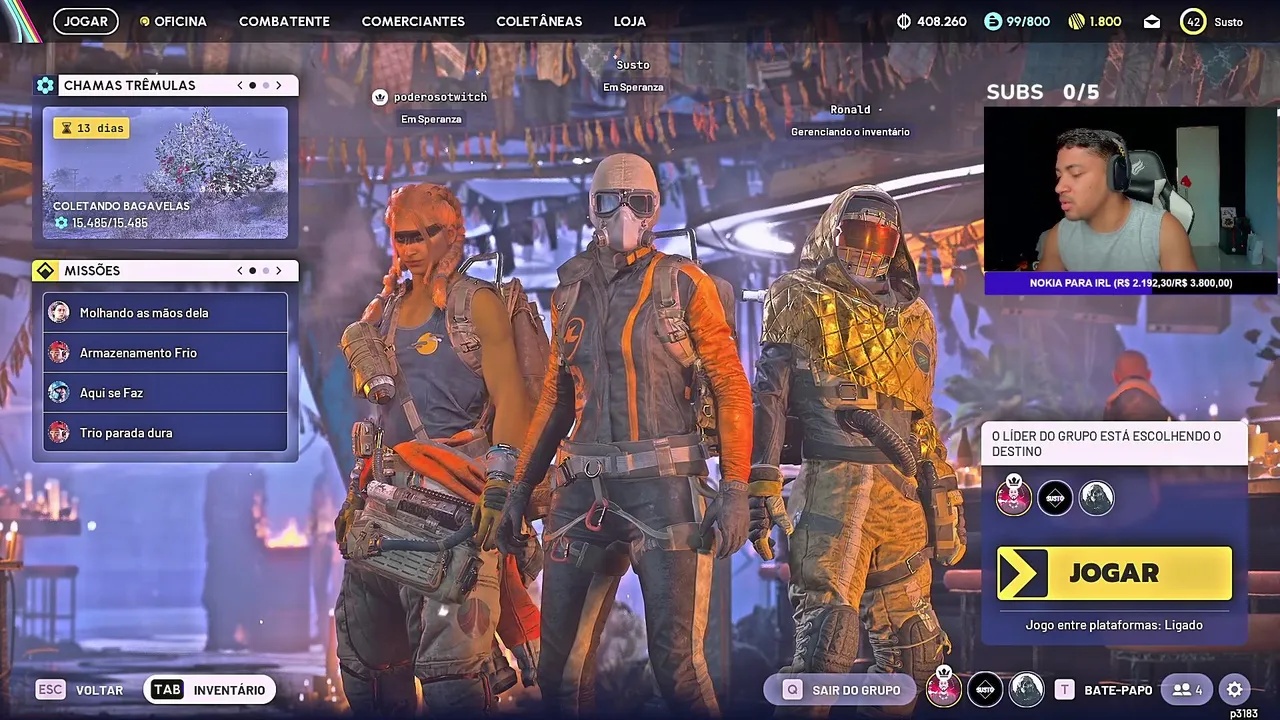The height and width of the screenshot is (720, 1280).
Task: Click third party avatar in bottom bar
Action: (x=1026, y=689)
